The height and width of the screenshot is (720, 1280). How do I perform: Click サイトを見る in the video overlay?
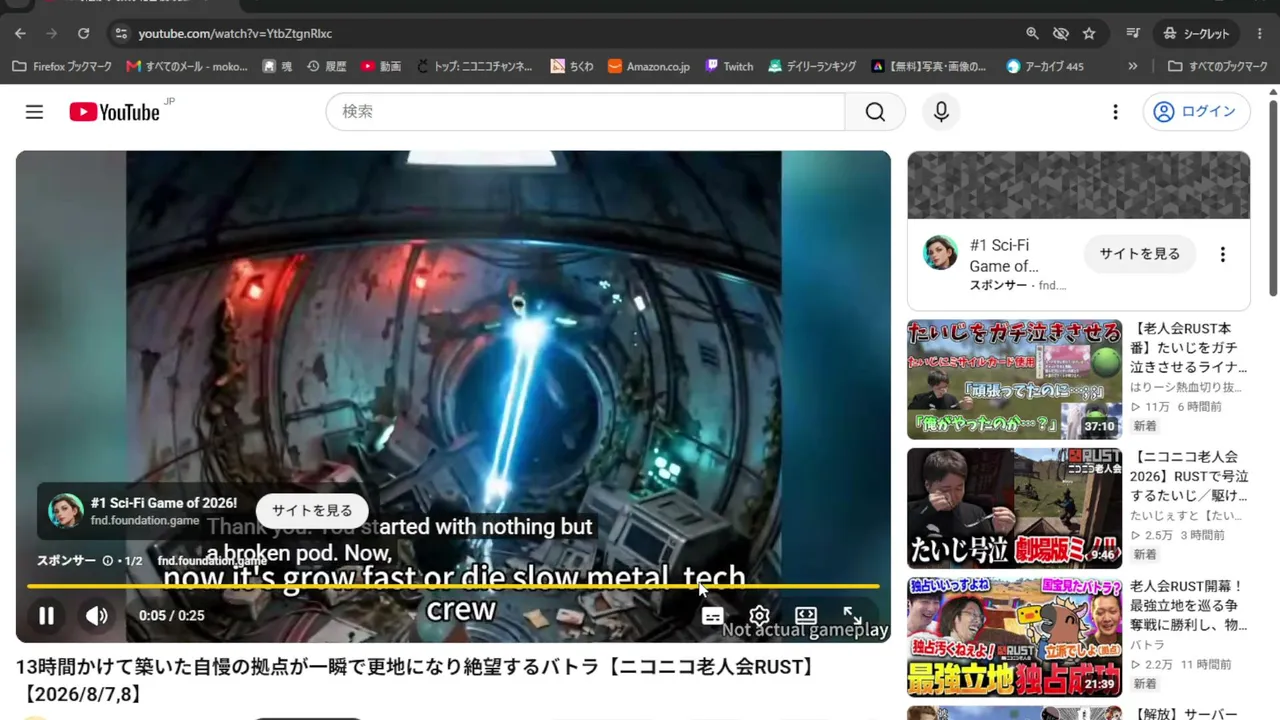click(312, 511)
